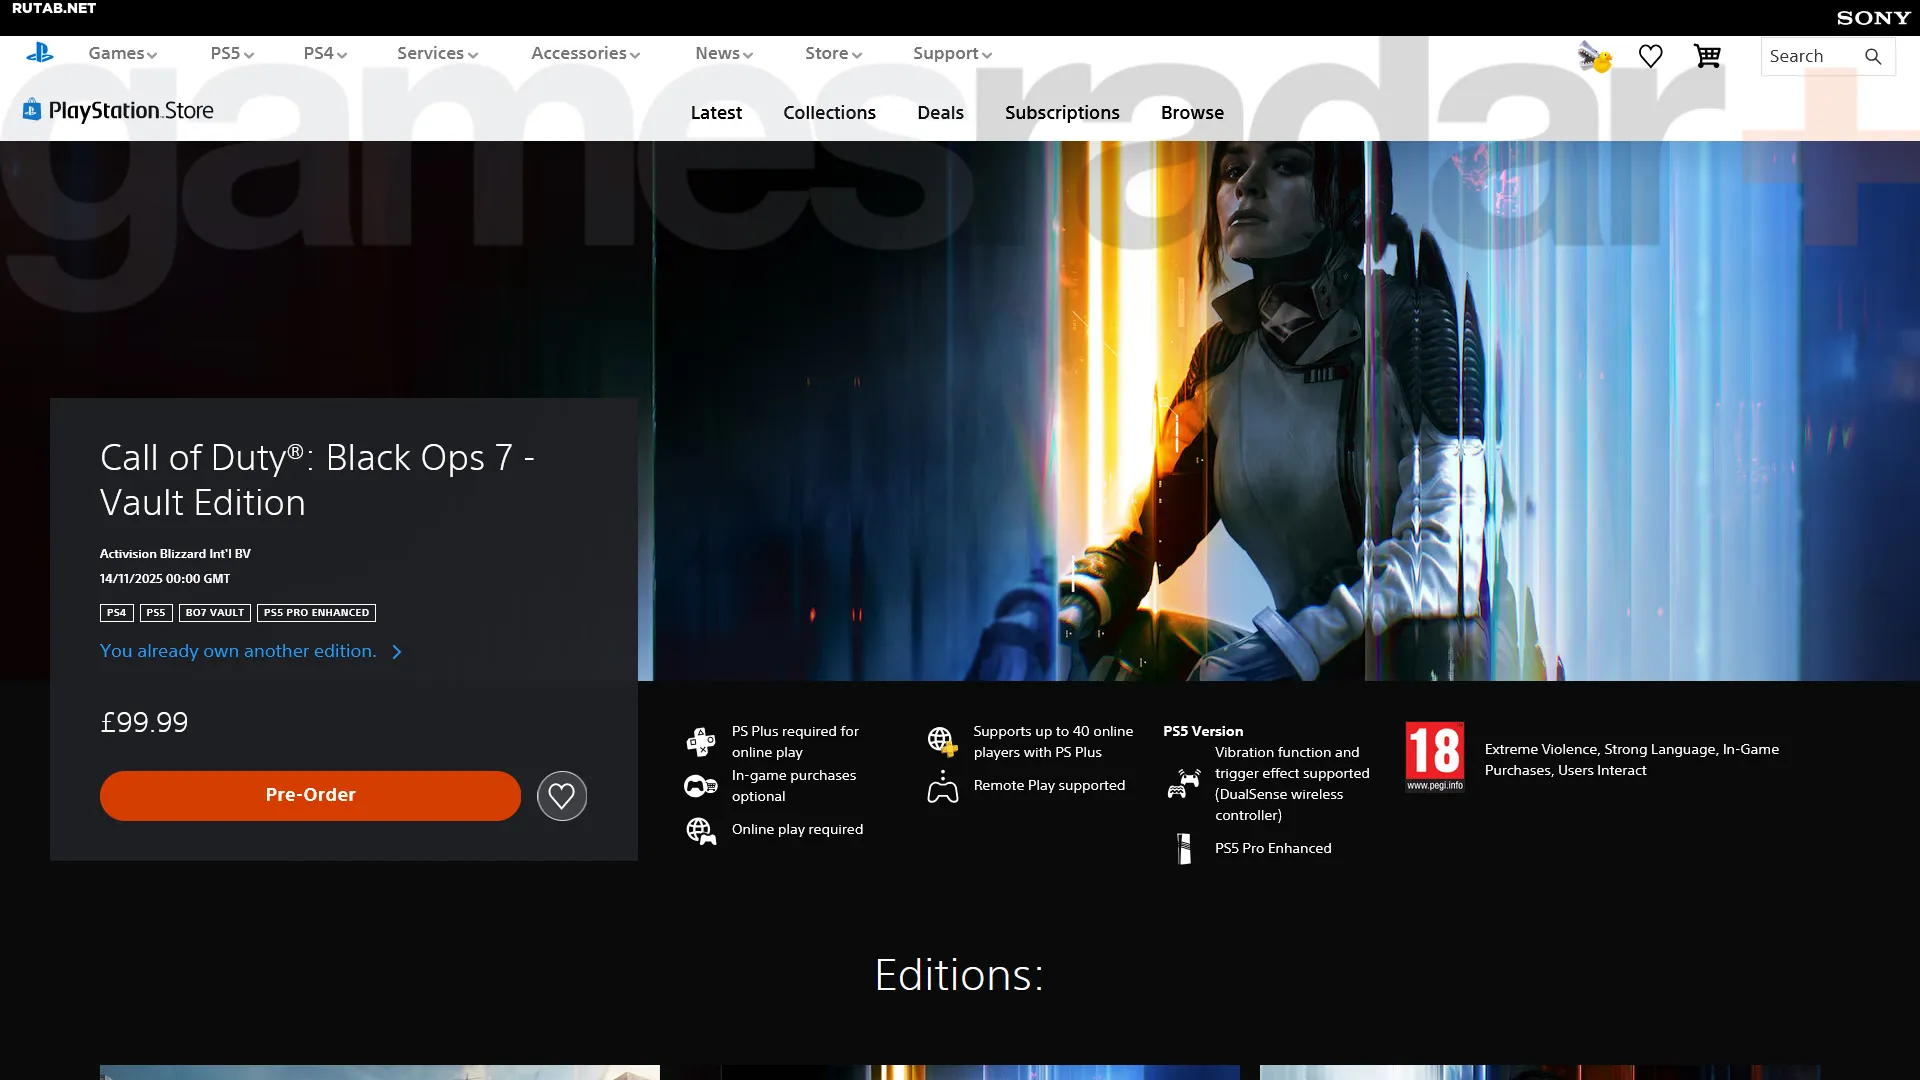Click the hero artwork of the female operator
1920x1080 pixels.
1285,410
